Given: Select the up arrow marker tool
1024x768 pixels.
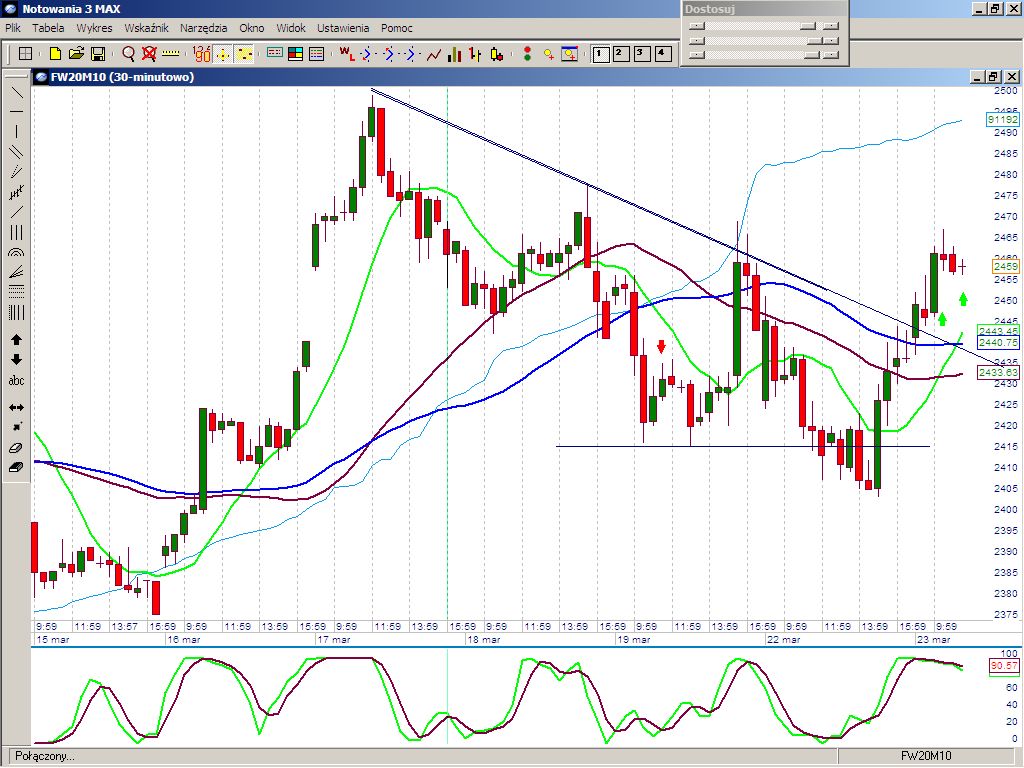Looking at the screenshot, I should click(x=16, y=340).
